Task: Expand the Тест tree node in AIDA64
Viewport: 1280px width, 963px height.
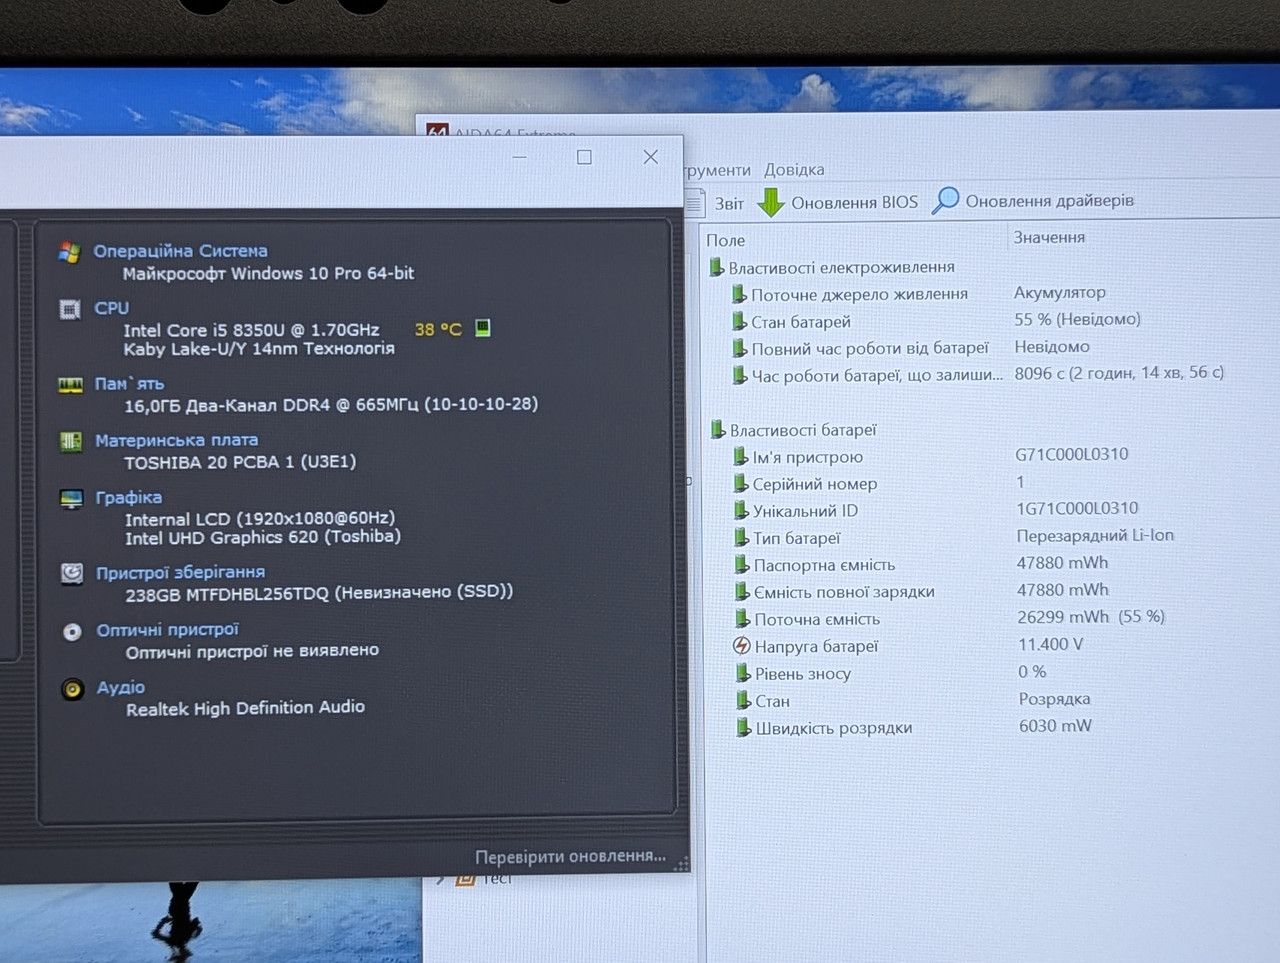Action: coord(441,880)
